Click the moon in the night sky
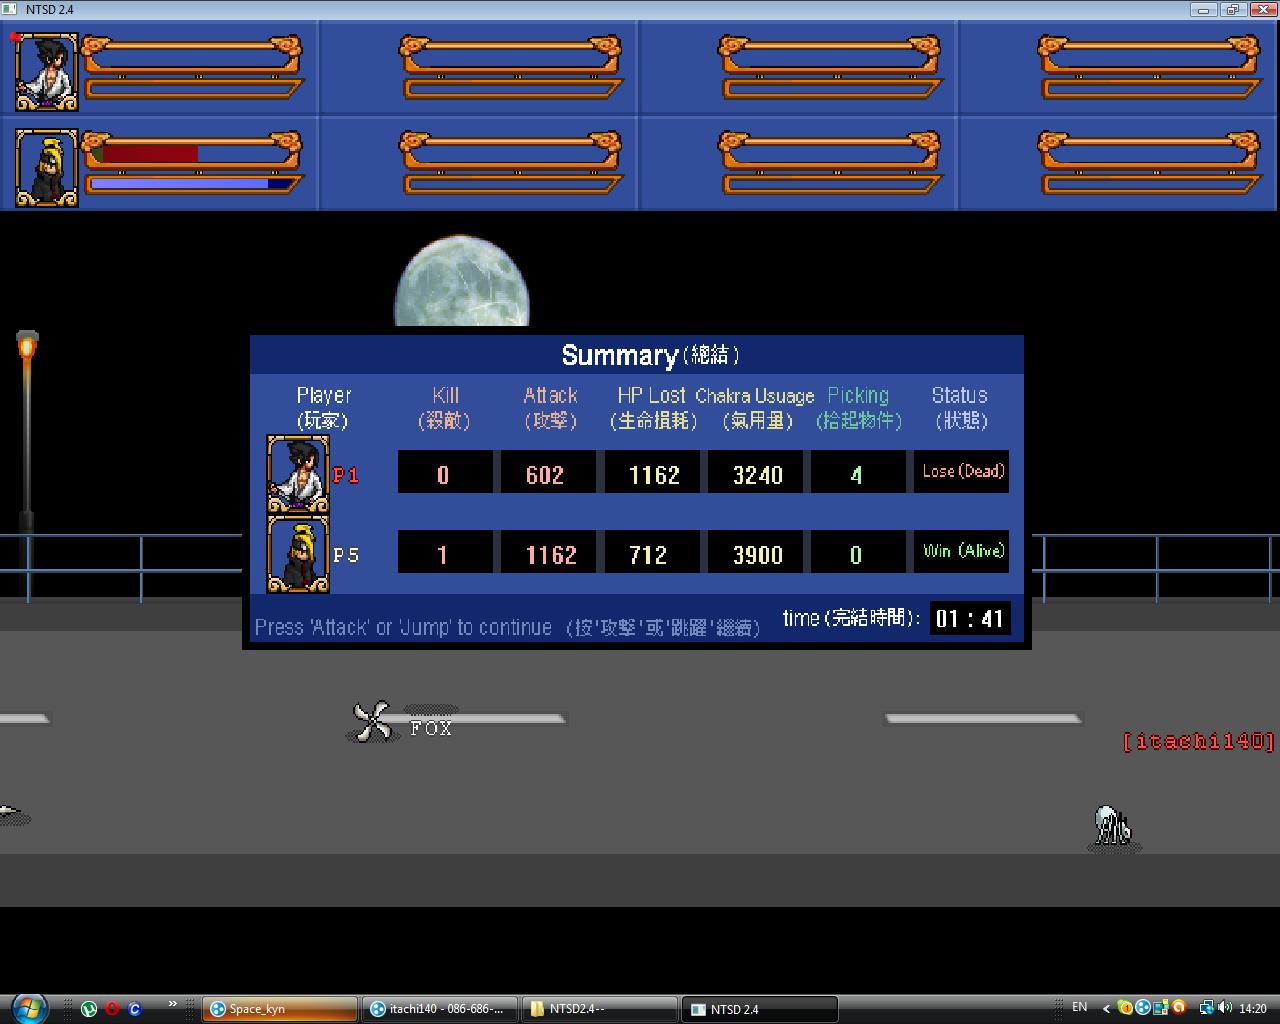Screen dimensions: 1280x1024 click(462, 282)
